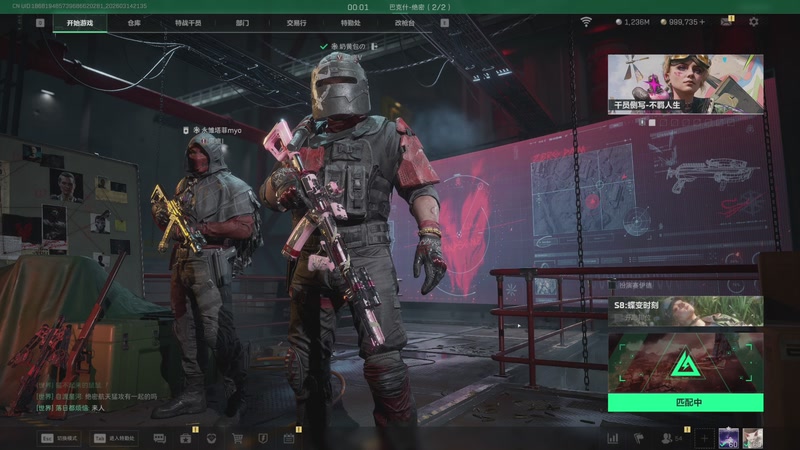Click the Q previous-tab key icon
800x450 pixels.
[40, 23]
